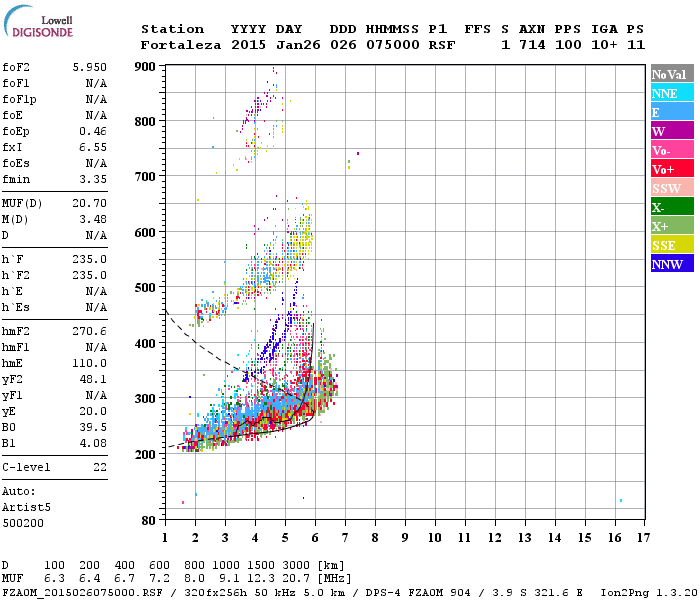Click the yF2 value 48.1

tap(93, 379)
